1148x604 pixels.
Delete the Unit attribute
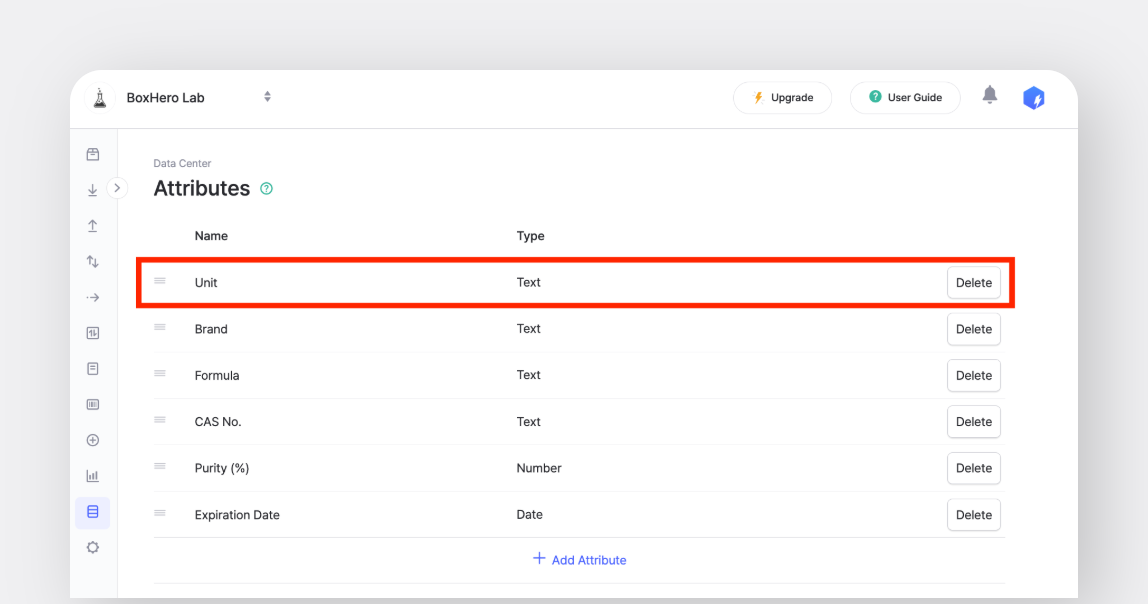[x=973, y=282]
